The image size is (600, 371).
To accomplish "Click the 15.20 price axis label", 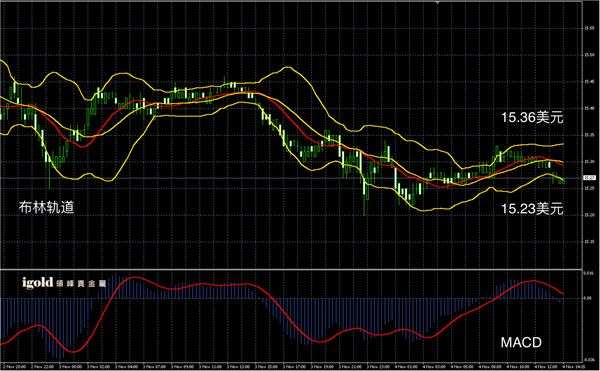I will (x=589, y=215).
